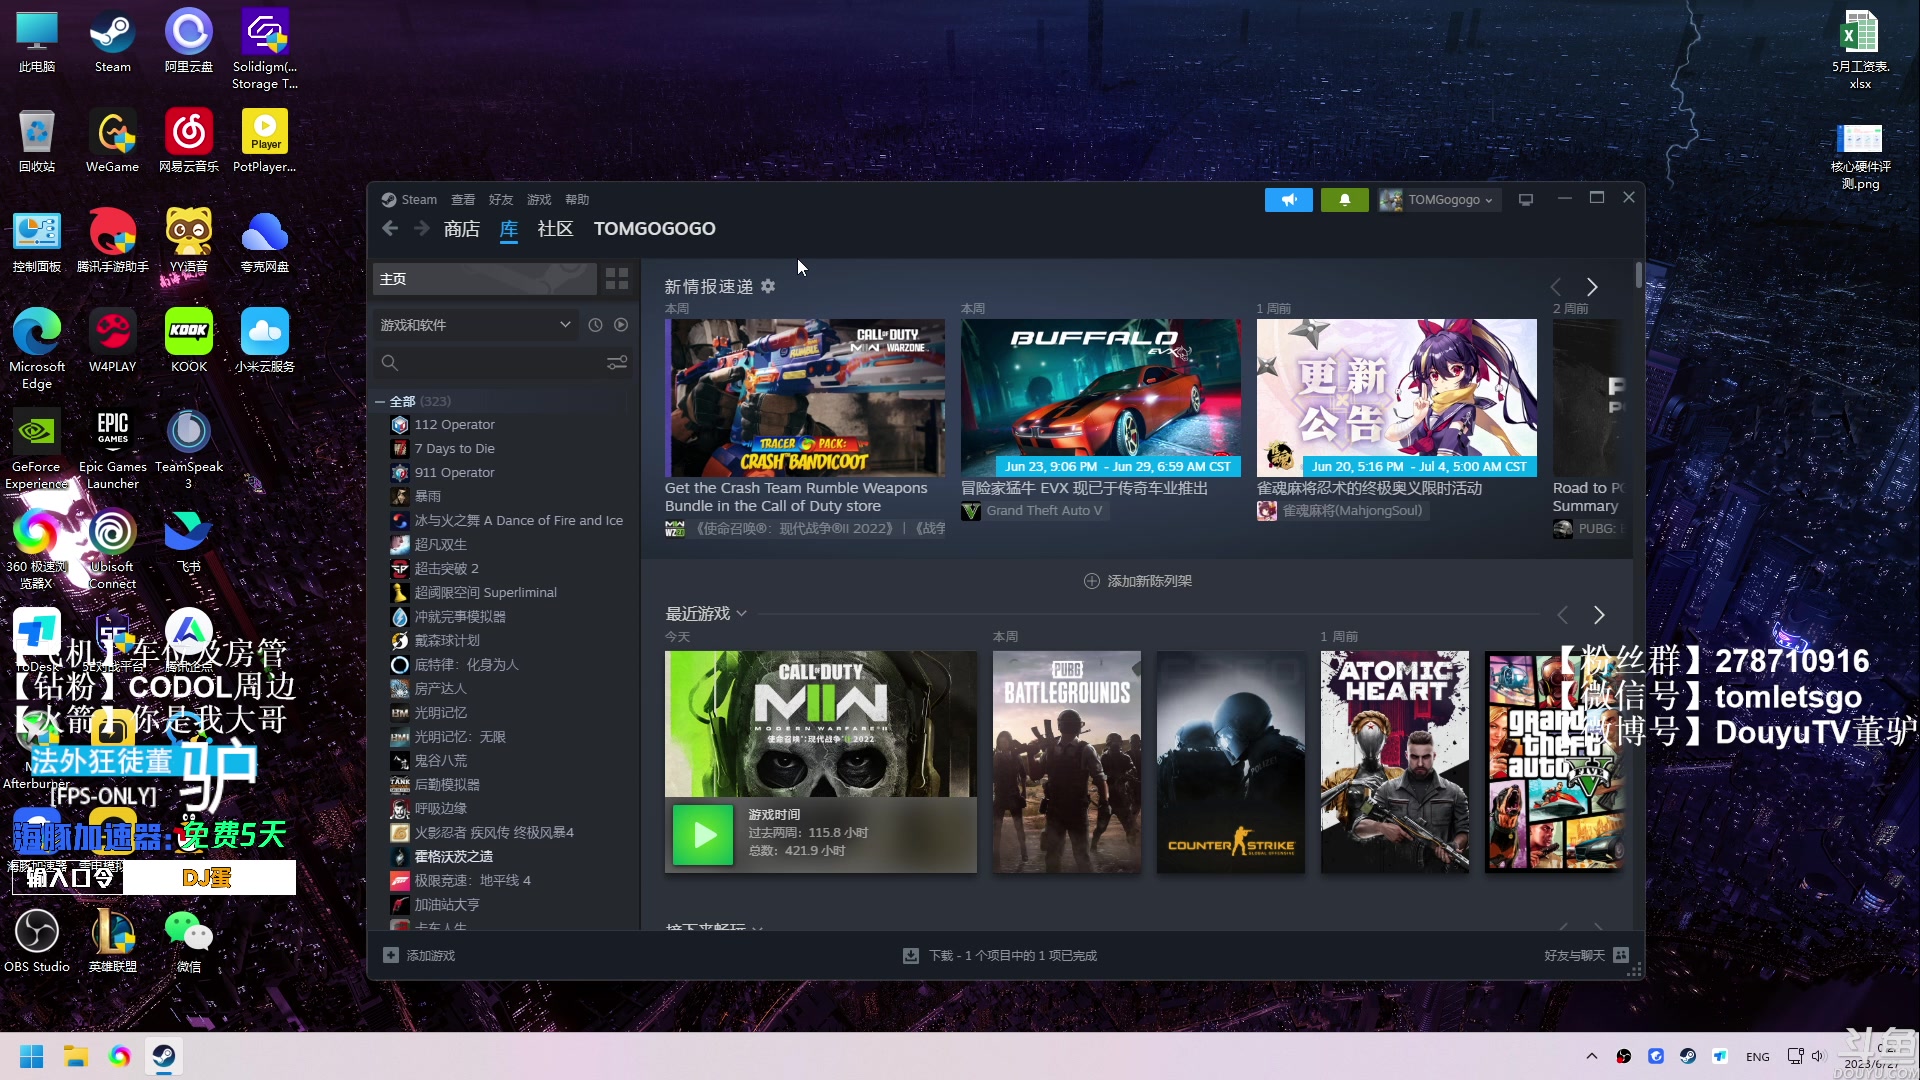
Task: Open Steam desktop shortcut
Action: tap(113, 42)
